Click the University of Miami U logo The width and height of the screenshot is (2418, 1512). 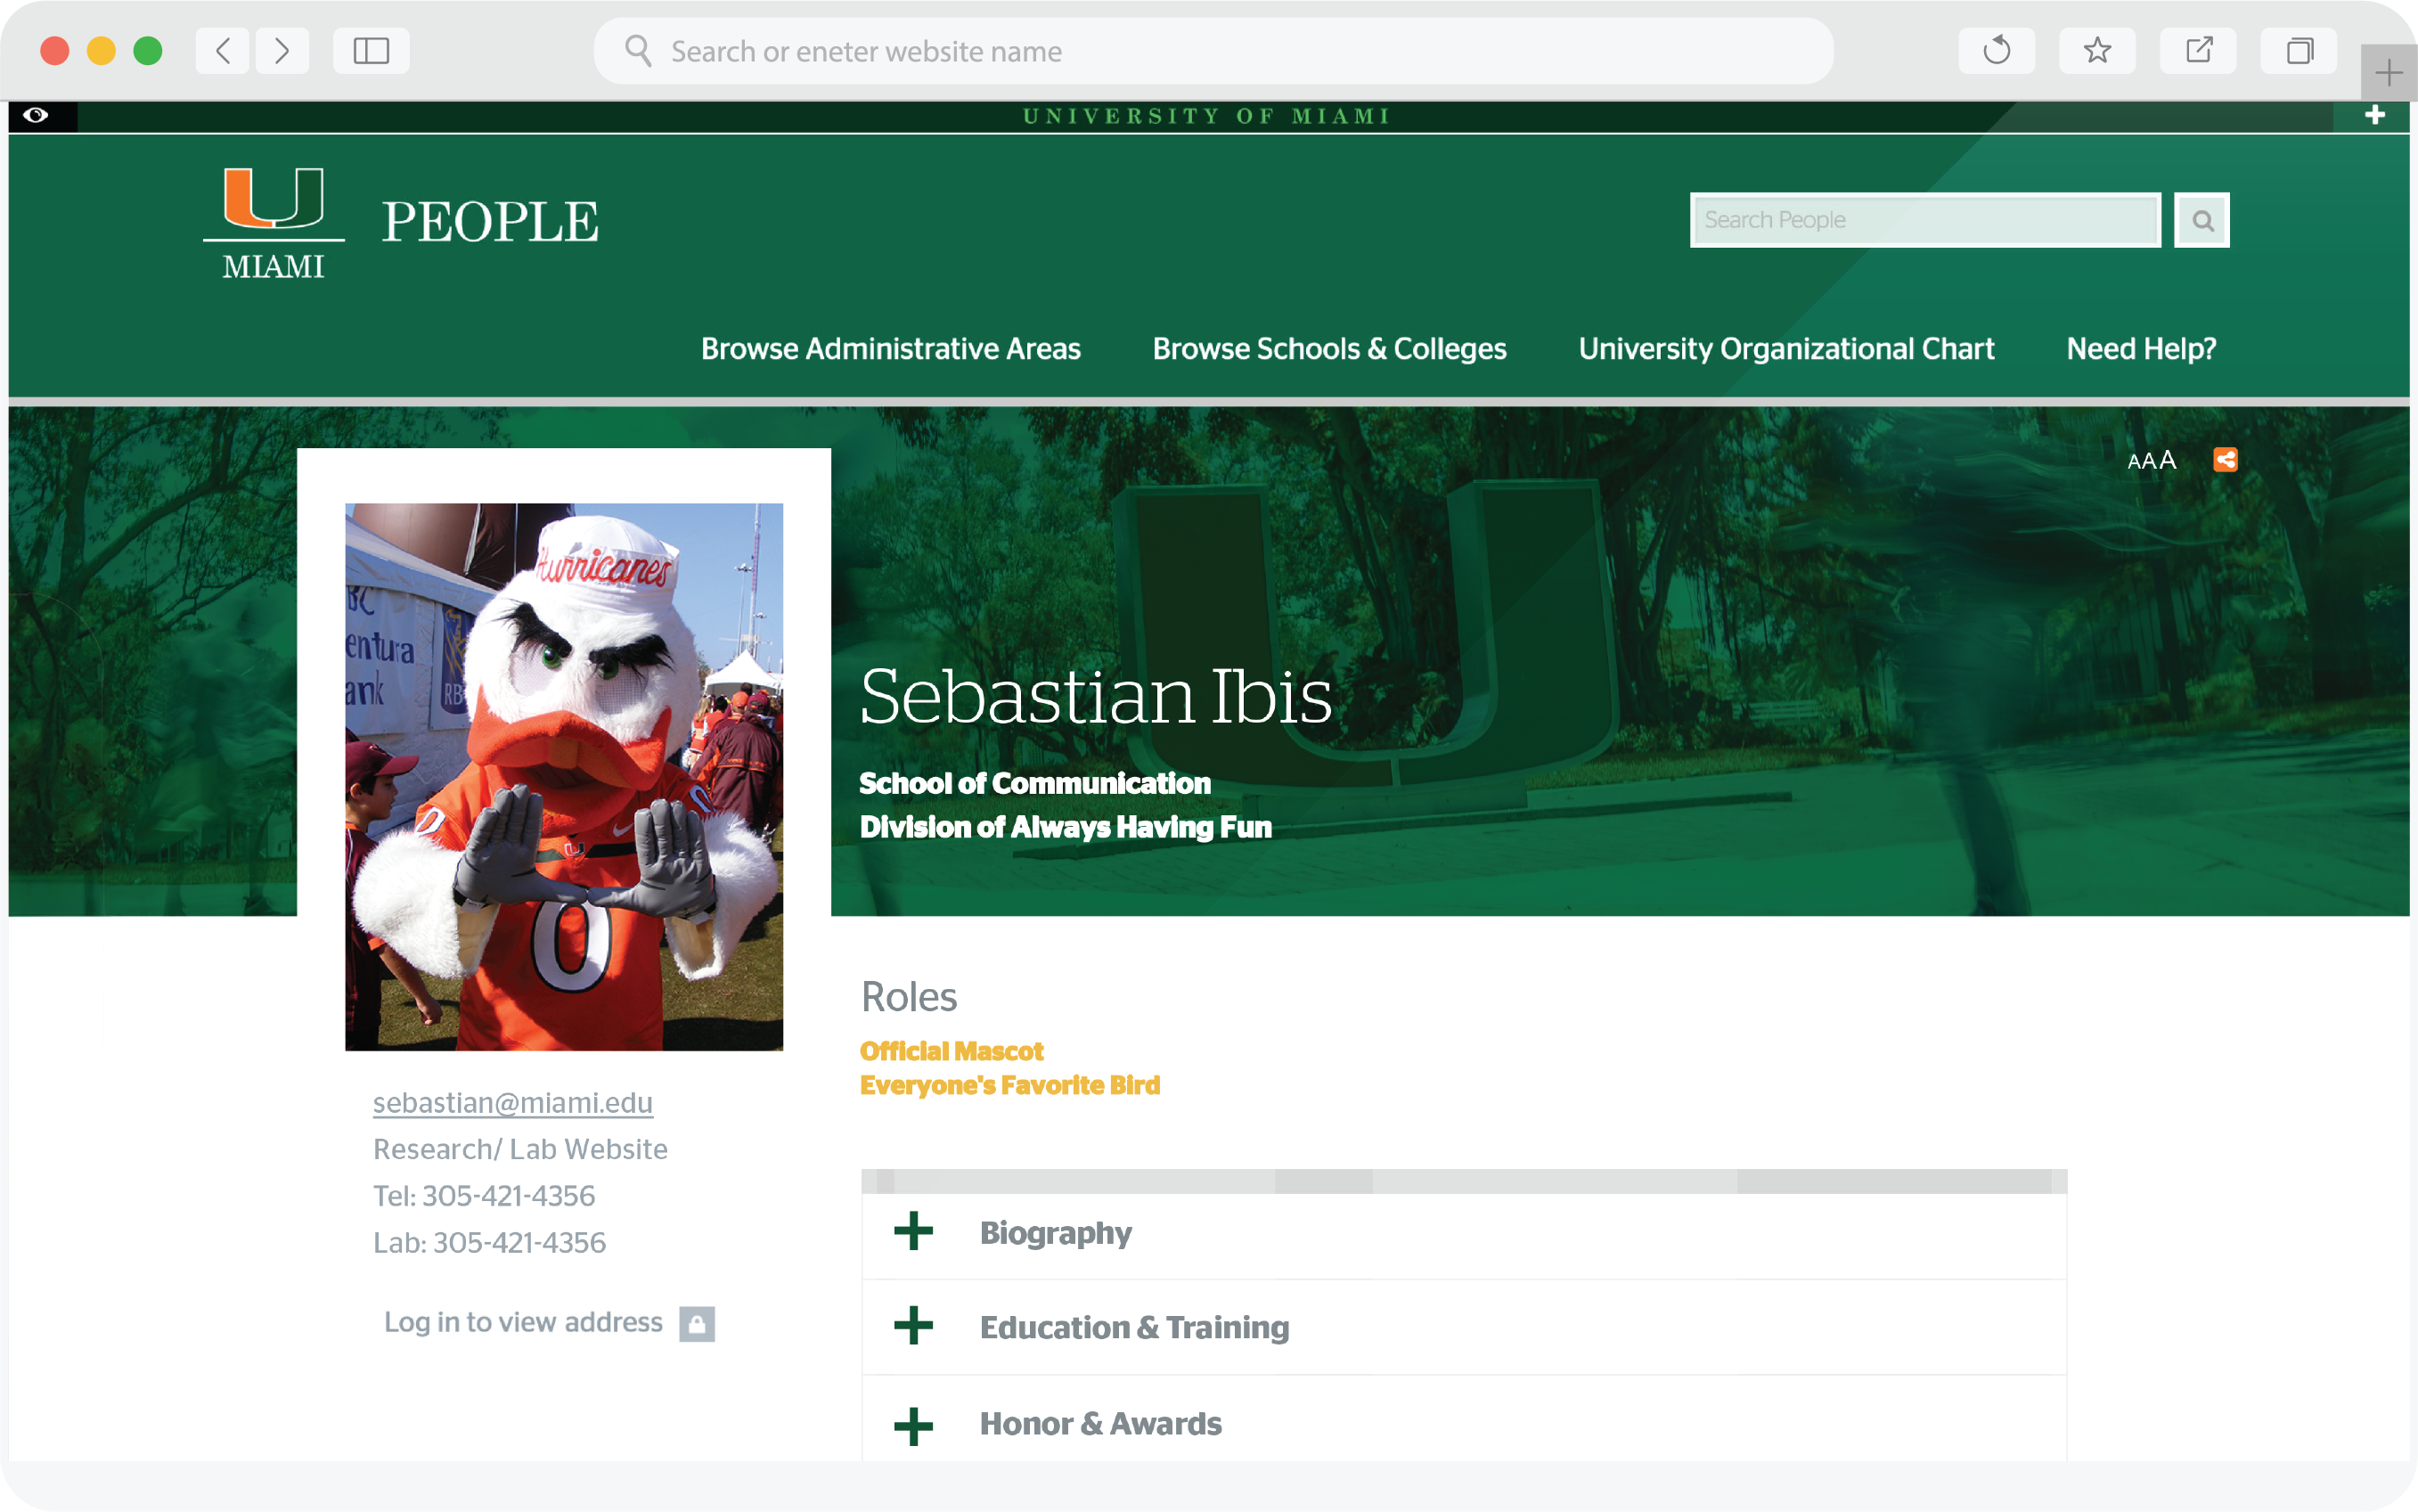(273, 224)
